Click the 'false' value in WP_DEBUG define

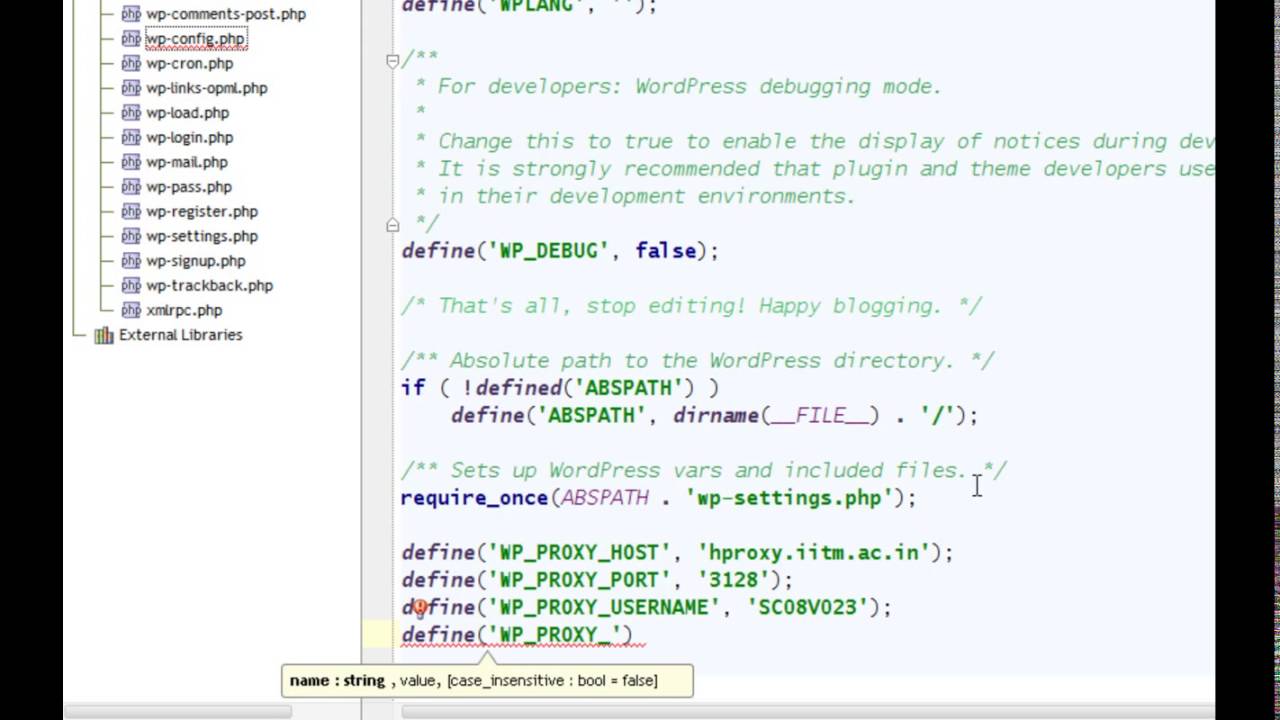click(x=666, y=251)
